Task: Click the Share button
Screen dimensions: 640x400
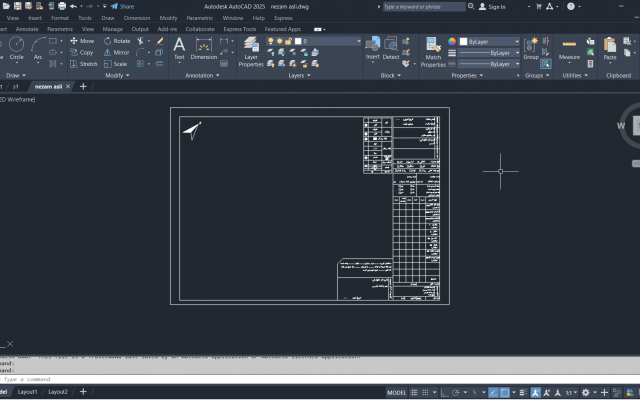Action: pos(122,7)
